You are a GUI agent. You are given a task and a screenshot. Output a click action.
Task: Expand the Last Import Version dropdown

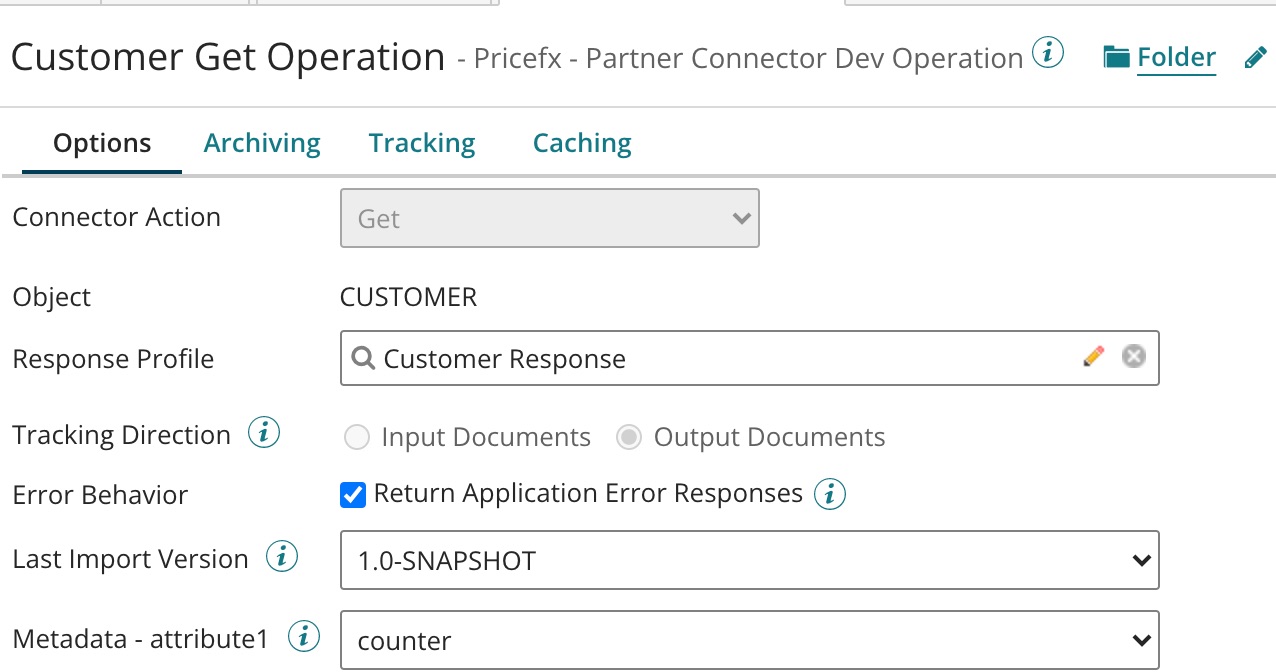[749, 560]
